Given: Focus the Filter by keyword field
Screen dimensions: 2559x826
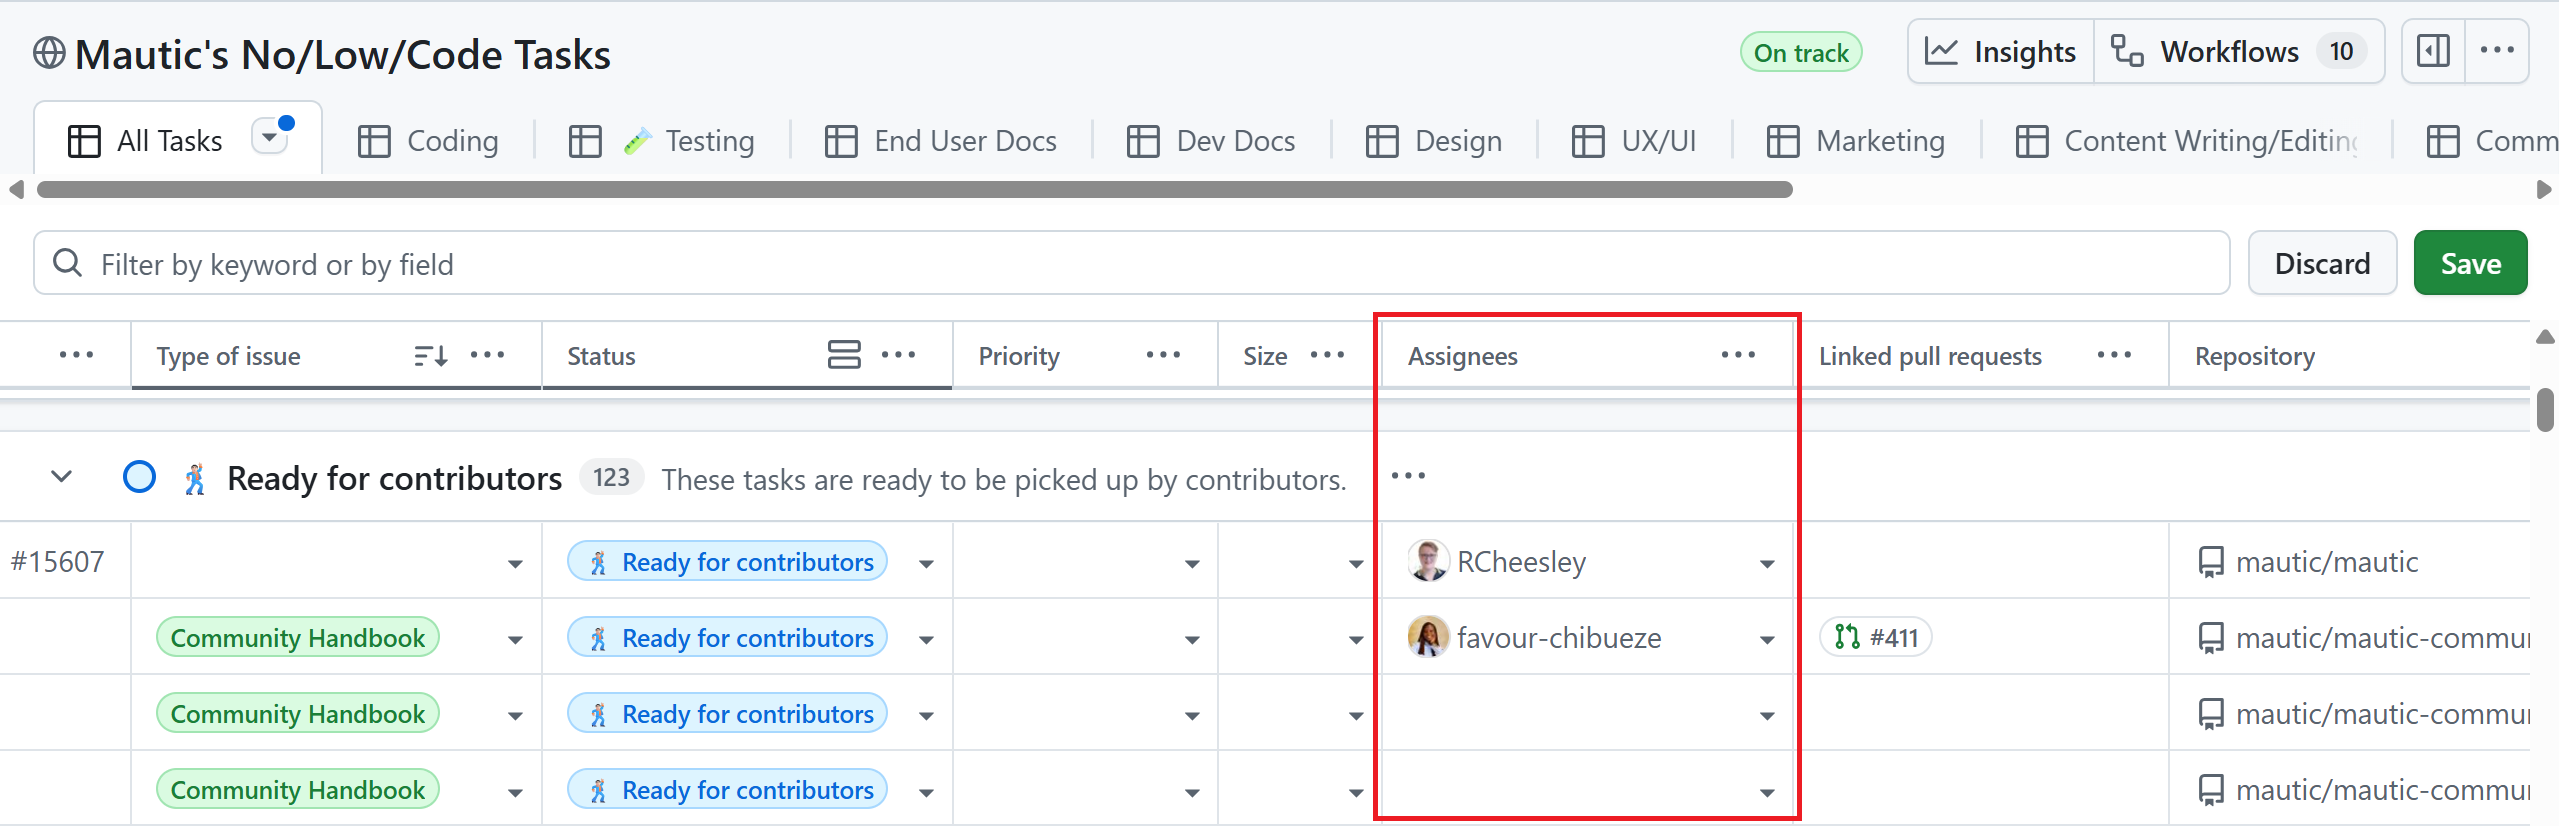Looking at the screenshot, I should [1132, 264].
